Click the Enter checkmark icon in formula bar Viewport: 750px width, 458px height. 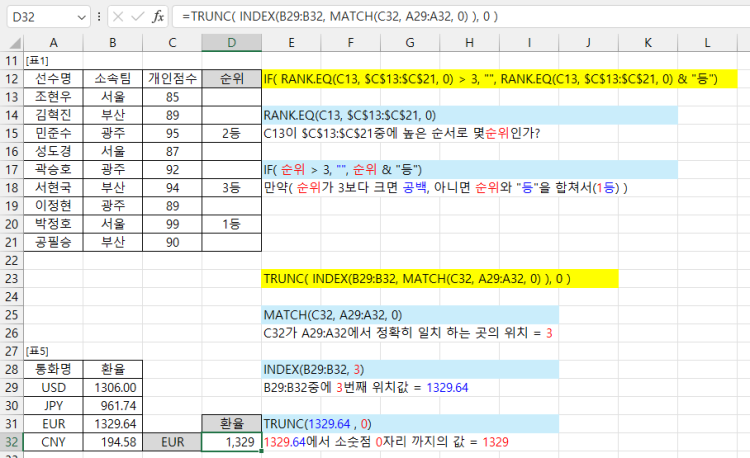click(x=138, y=16)
